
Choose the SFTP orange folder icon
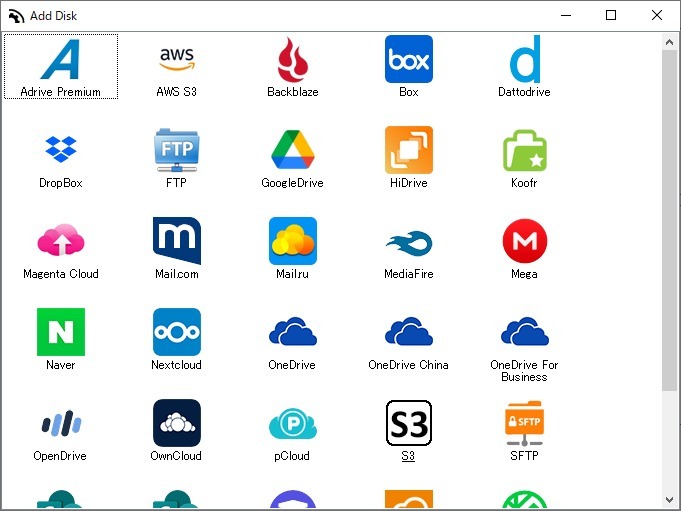[x=525, y=423]
